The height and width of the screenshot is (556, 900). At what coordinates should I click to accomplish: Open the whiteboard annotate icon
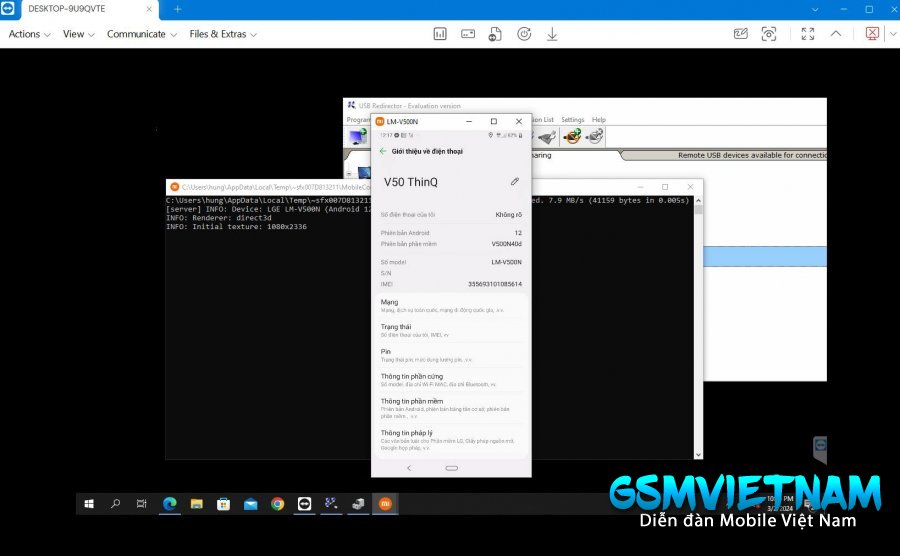(740, 34)
